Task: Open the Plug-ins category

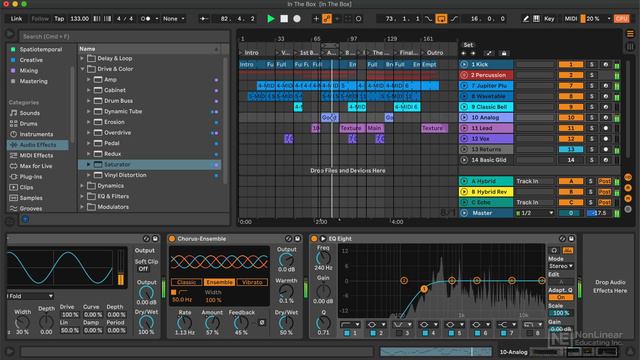Action: (31, 177)
